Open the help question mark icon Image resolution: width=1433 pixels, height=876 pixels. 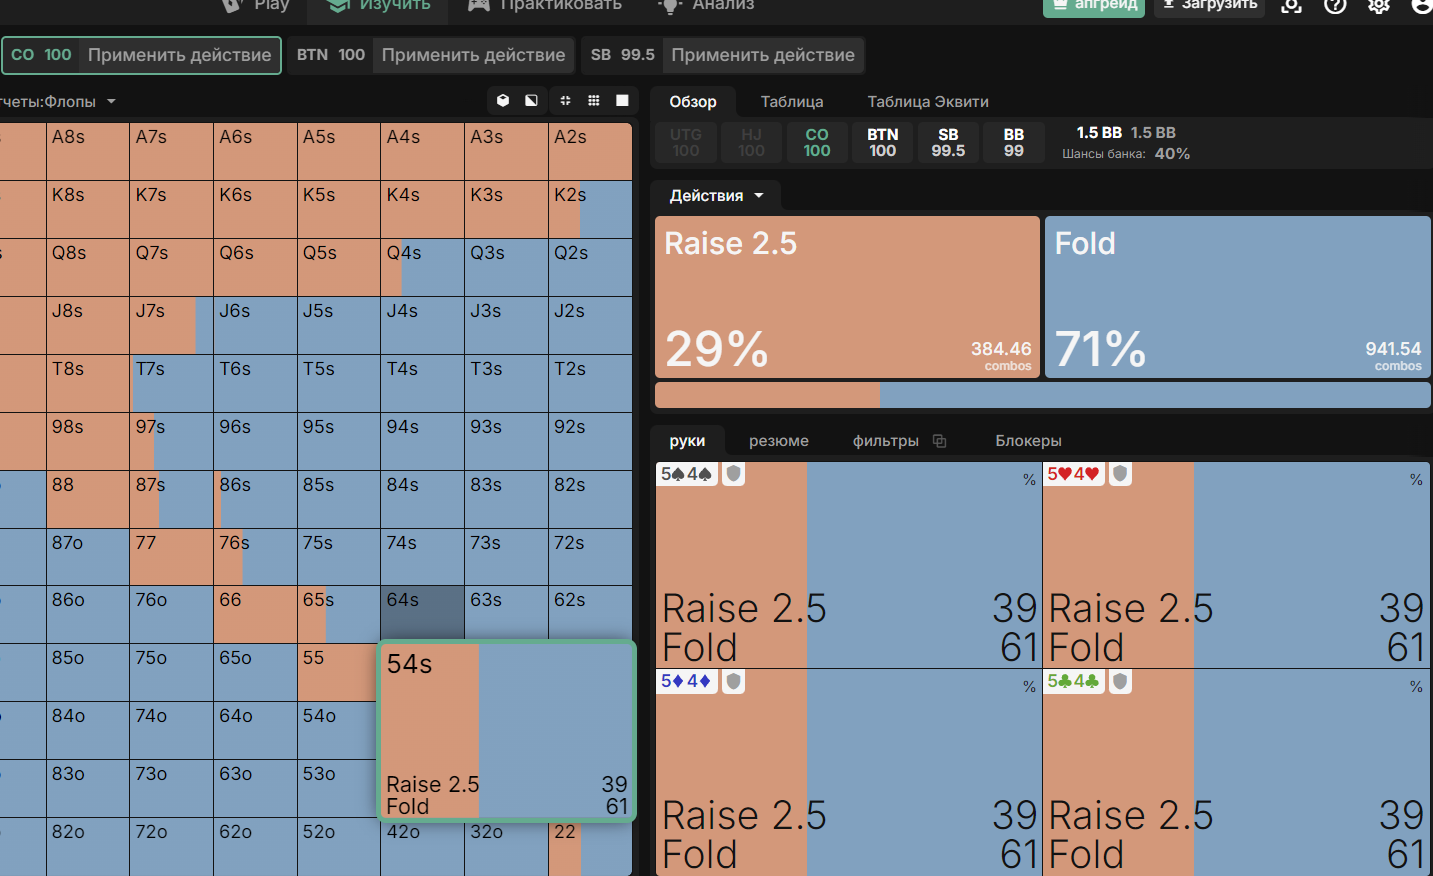(1335, 5)
